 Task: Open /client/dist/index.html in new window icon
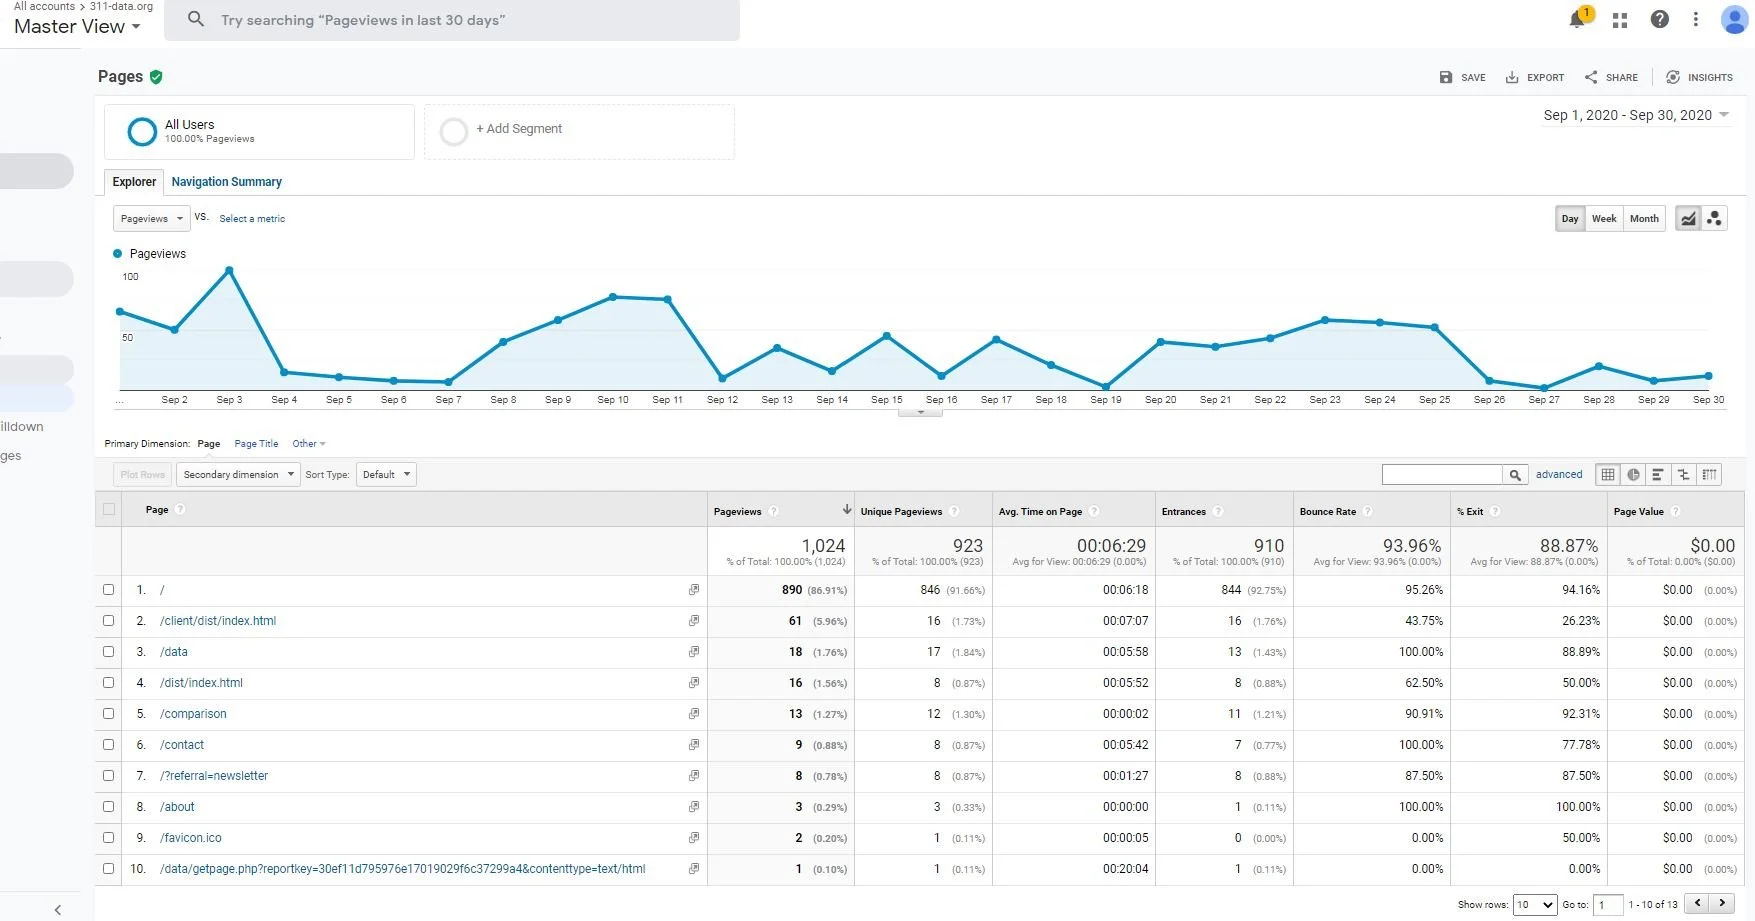pyautogui.click(x=693, y=621)
